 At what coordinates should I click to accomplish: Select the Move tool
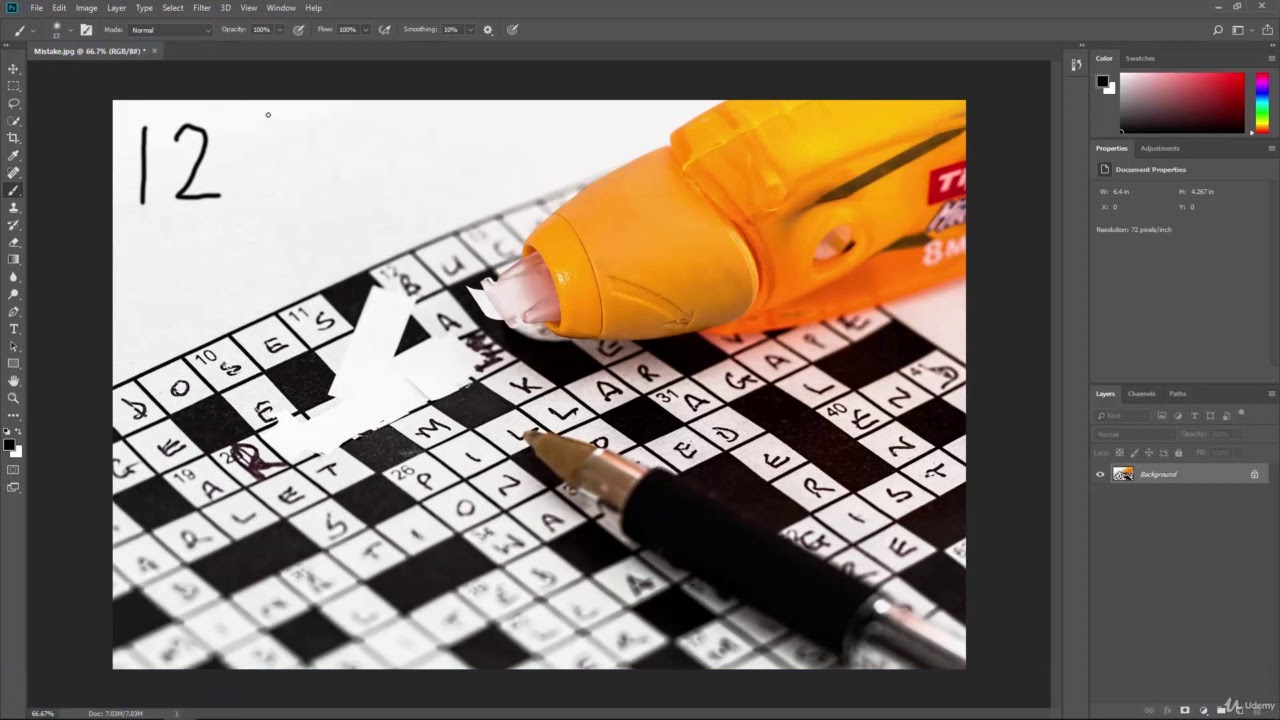[14, 69]
